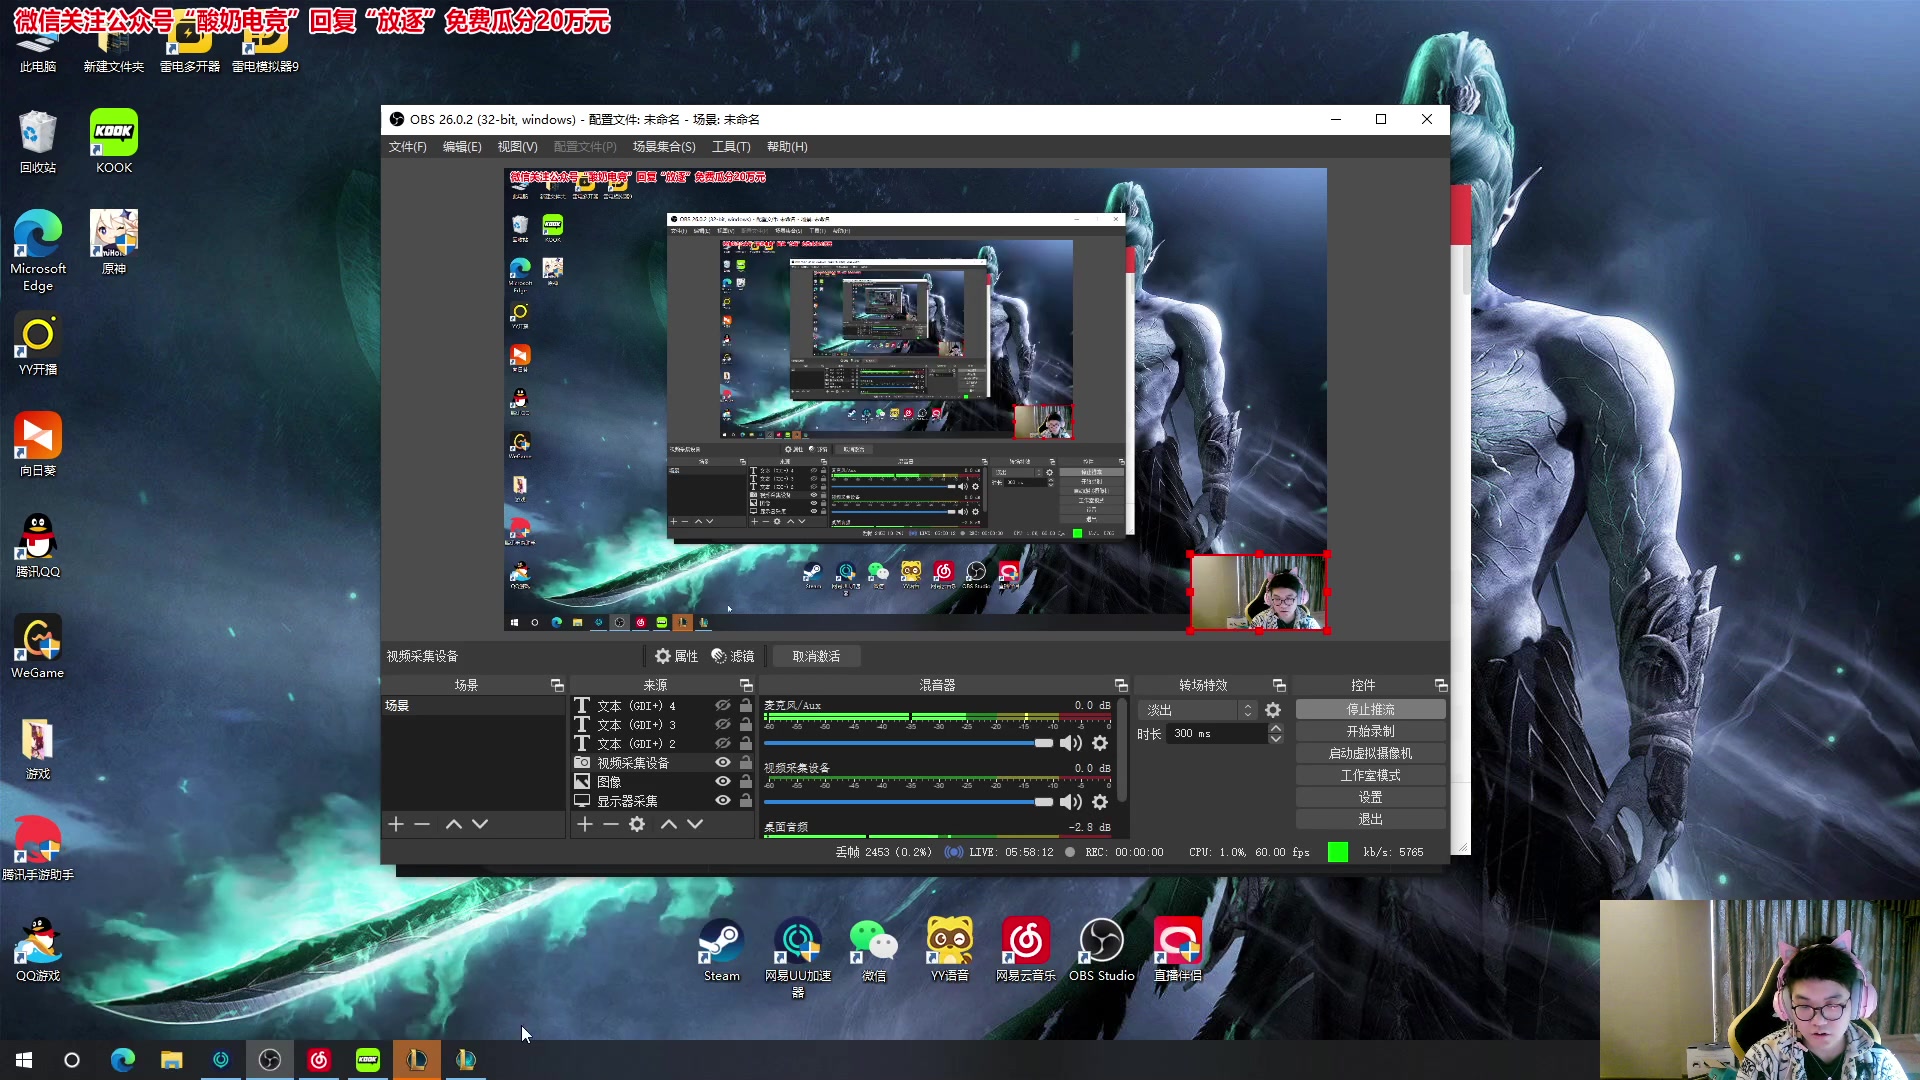Open source properties gear in 来源 panel
This screenshot has width=1920, height=1080.
tap(637, 824)
